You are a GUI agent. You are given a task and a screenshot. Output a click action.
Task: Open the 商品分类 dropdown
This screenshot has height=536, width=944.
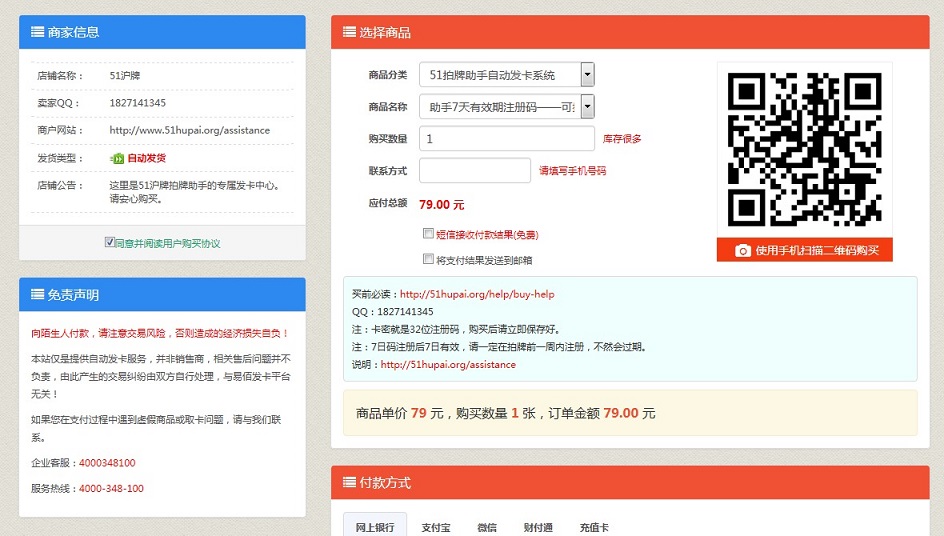[507, 75]
